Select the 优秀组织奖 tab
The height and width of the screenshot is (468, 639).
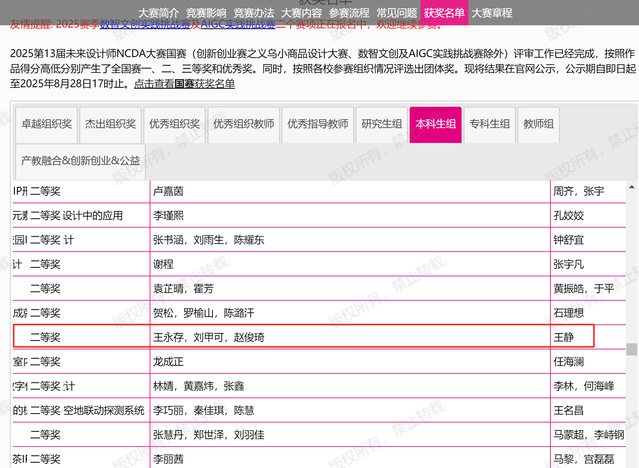point(173,125)
